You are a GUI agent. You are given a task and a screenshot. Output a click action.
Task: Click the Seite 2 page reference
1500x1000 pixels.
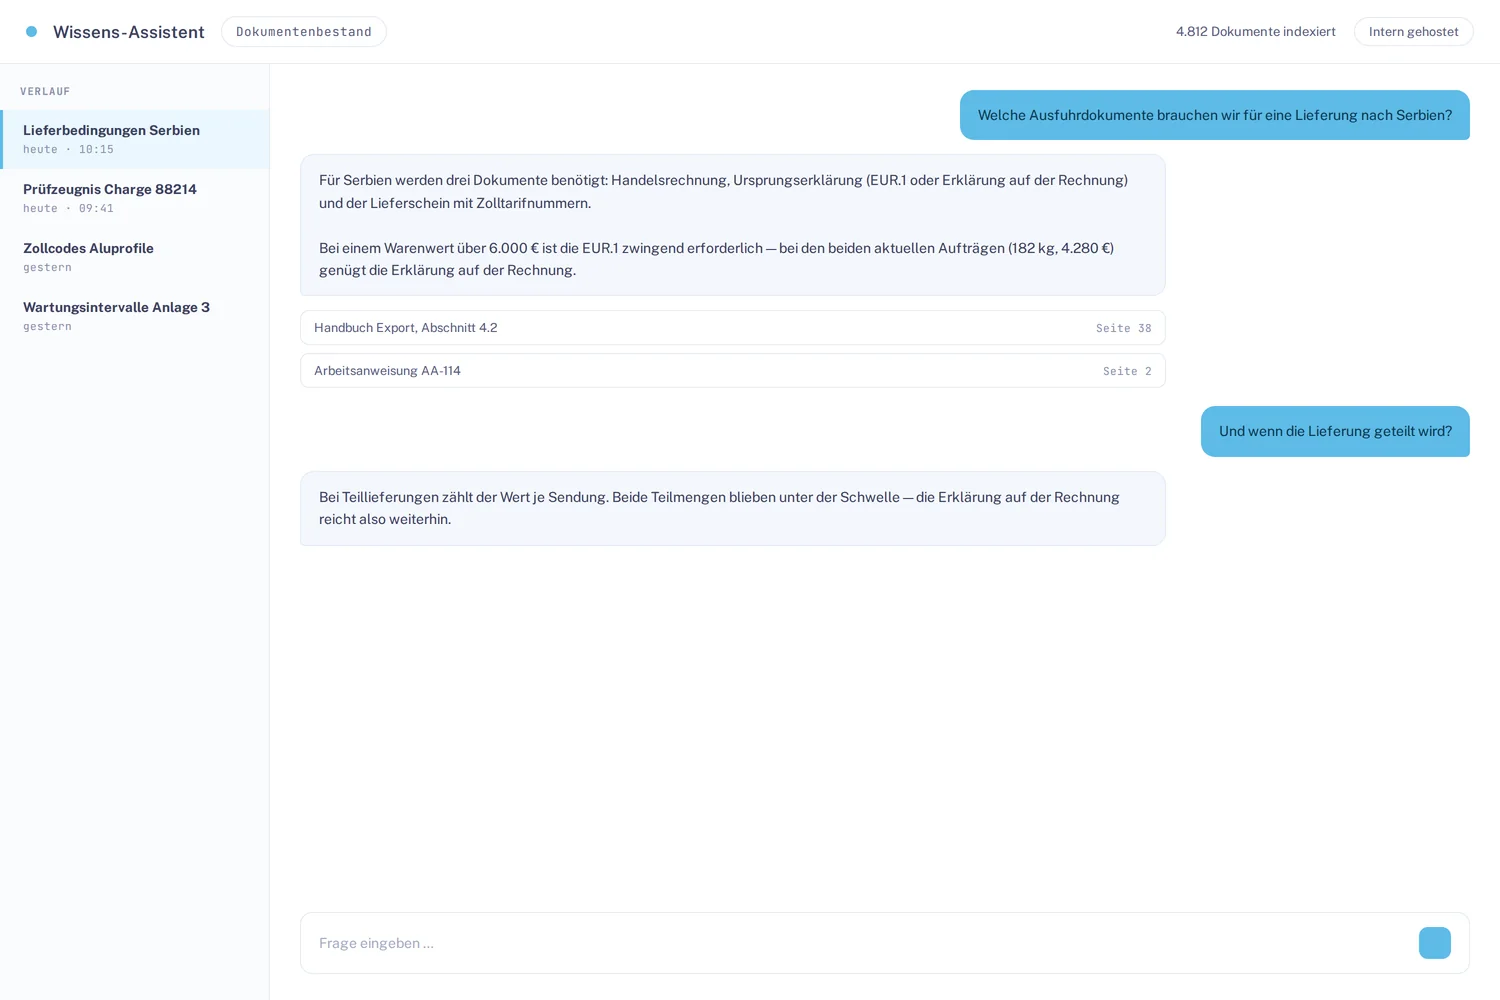pyautogui.click(x=1127, y=371)
